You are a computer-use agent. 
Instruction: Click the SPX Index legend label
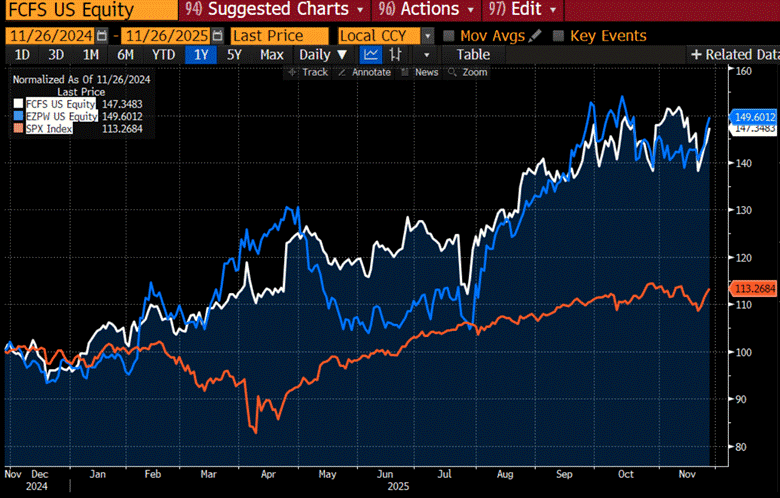tap(49, 128)
